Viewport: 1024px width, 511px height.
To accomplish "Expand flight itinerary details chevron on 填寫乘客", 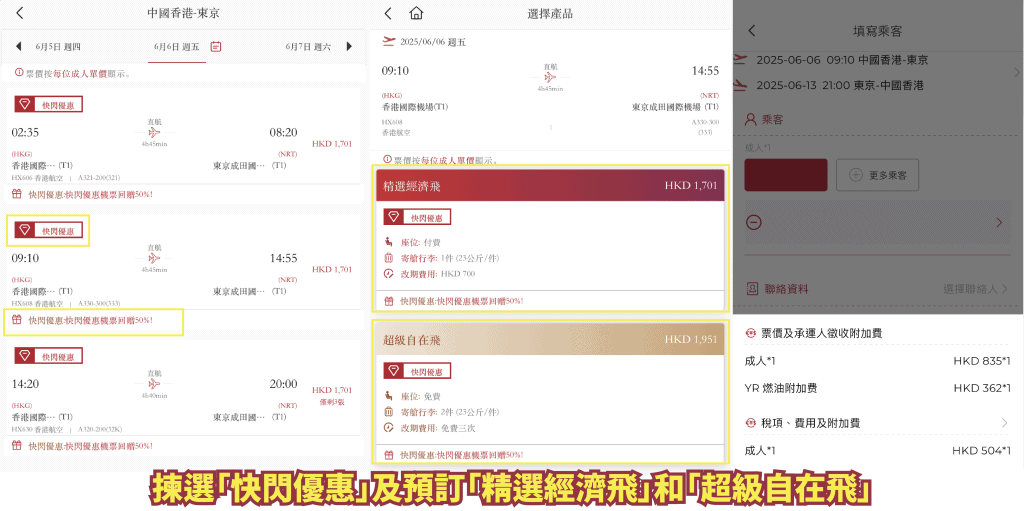I will point(1015,72).
